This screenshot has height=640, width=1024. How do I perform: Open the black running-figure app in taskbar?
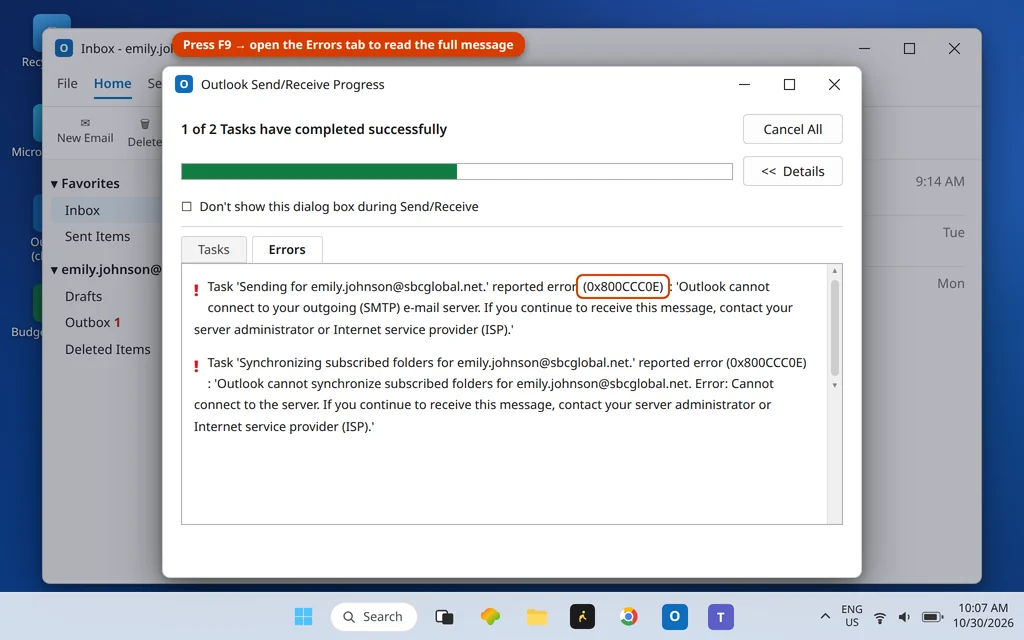pyautogui.click(x=583, y=616)
